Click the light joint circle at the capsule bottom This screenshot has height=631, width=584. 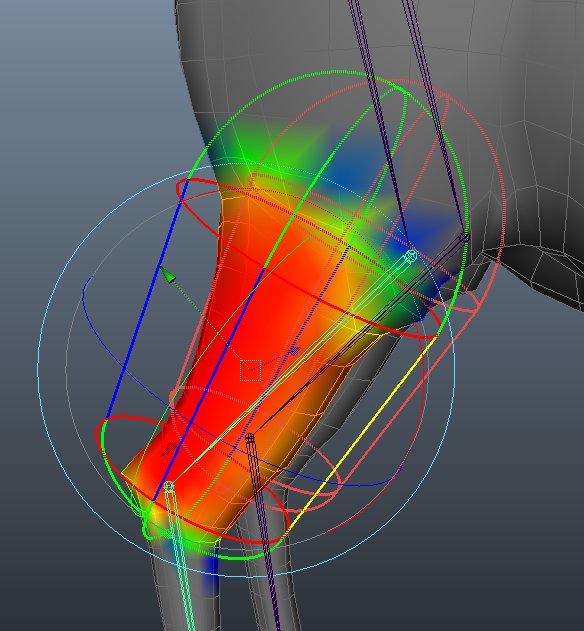coord(169,486)
